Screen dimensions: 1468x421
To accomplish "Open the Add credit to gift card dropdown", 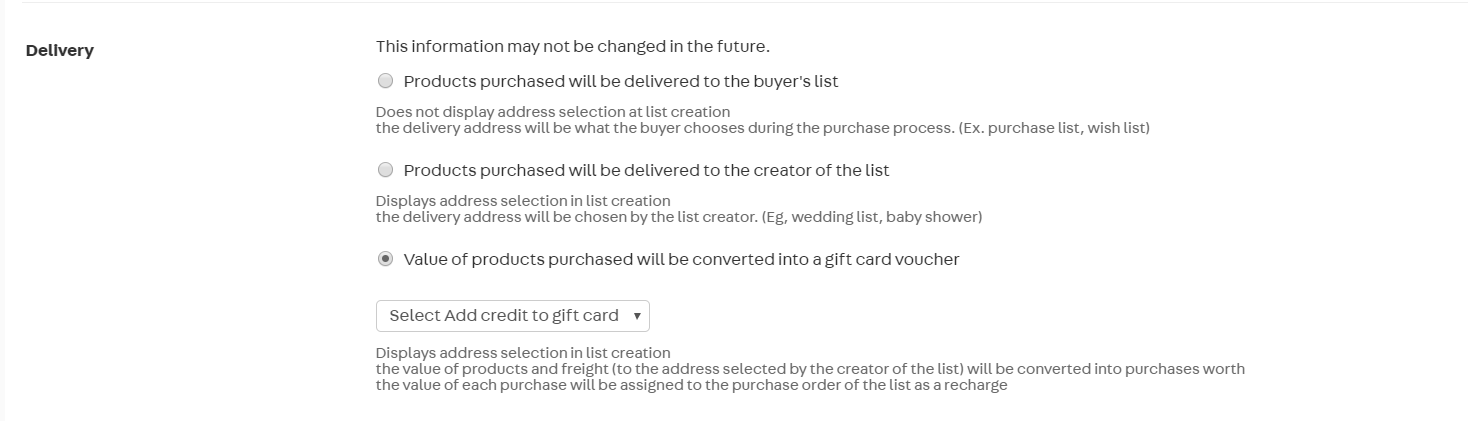I will (504, 316).
